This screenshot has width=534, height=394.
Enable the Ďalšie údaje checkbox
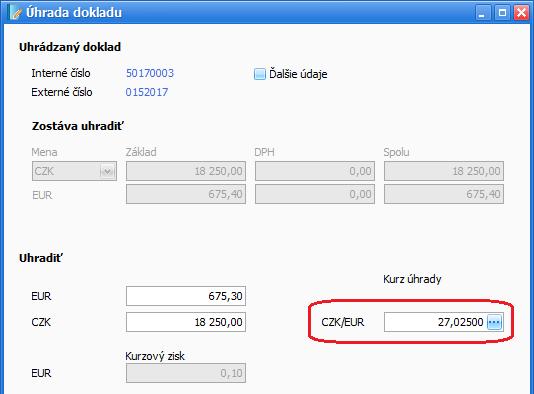tap(260, 74)
